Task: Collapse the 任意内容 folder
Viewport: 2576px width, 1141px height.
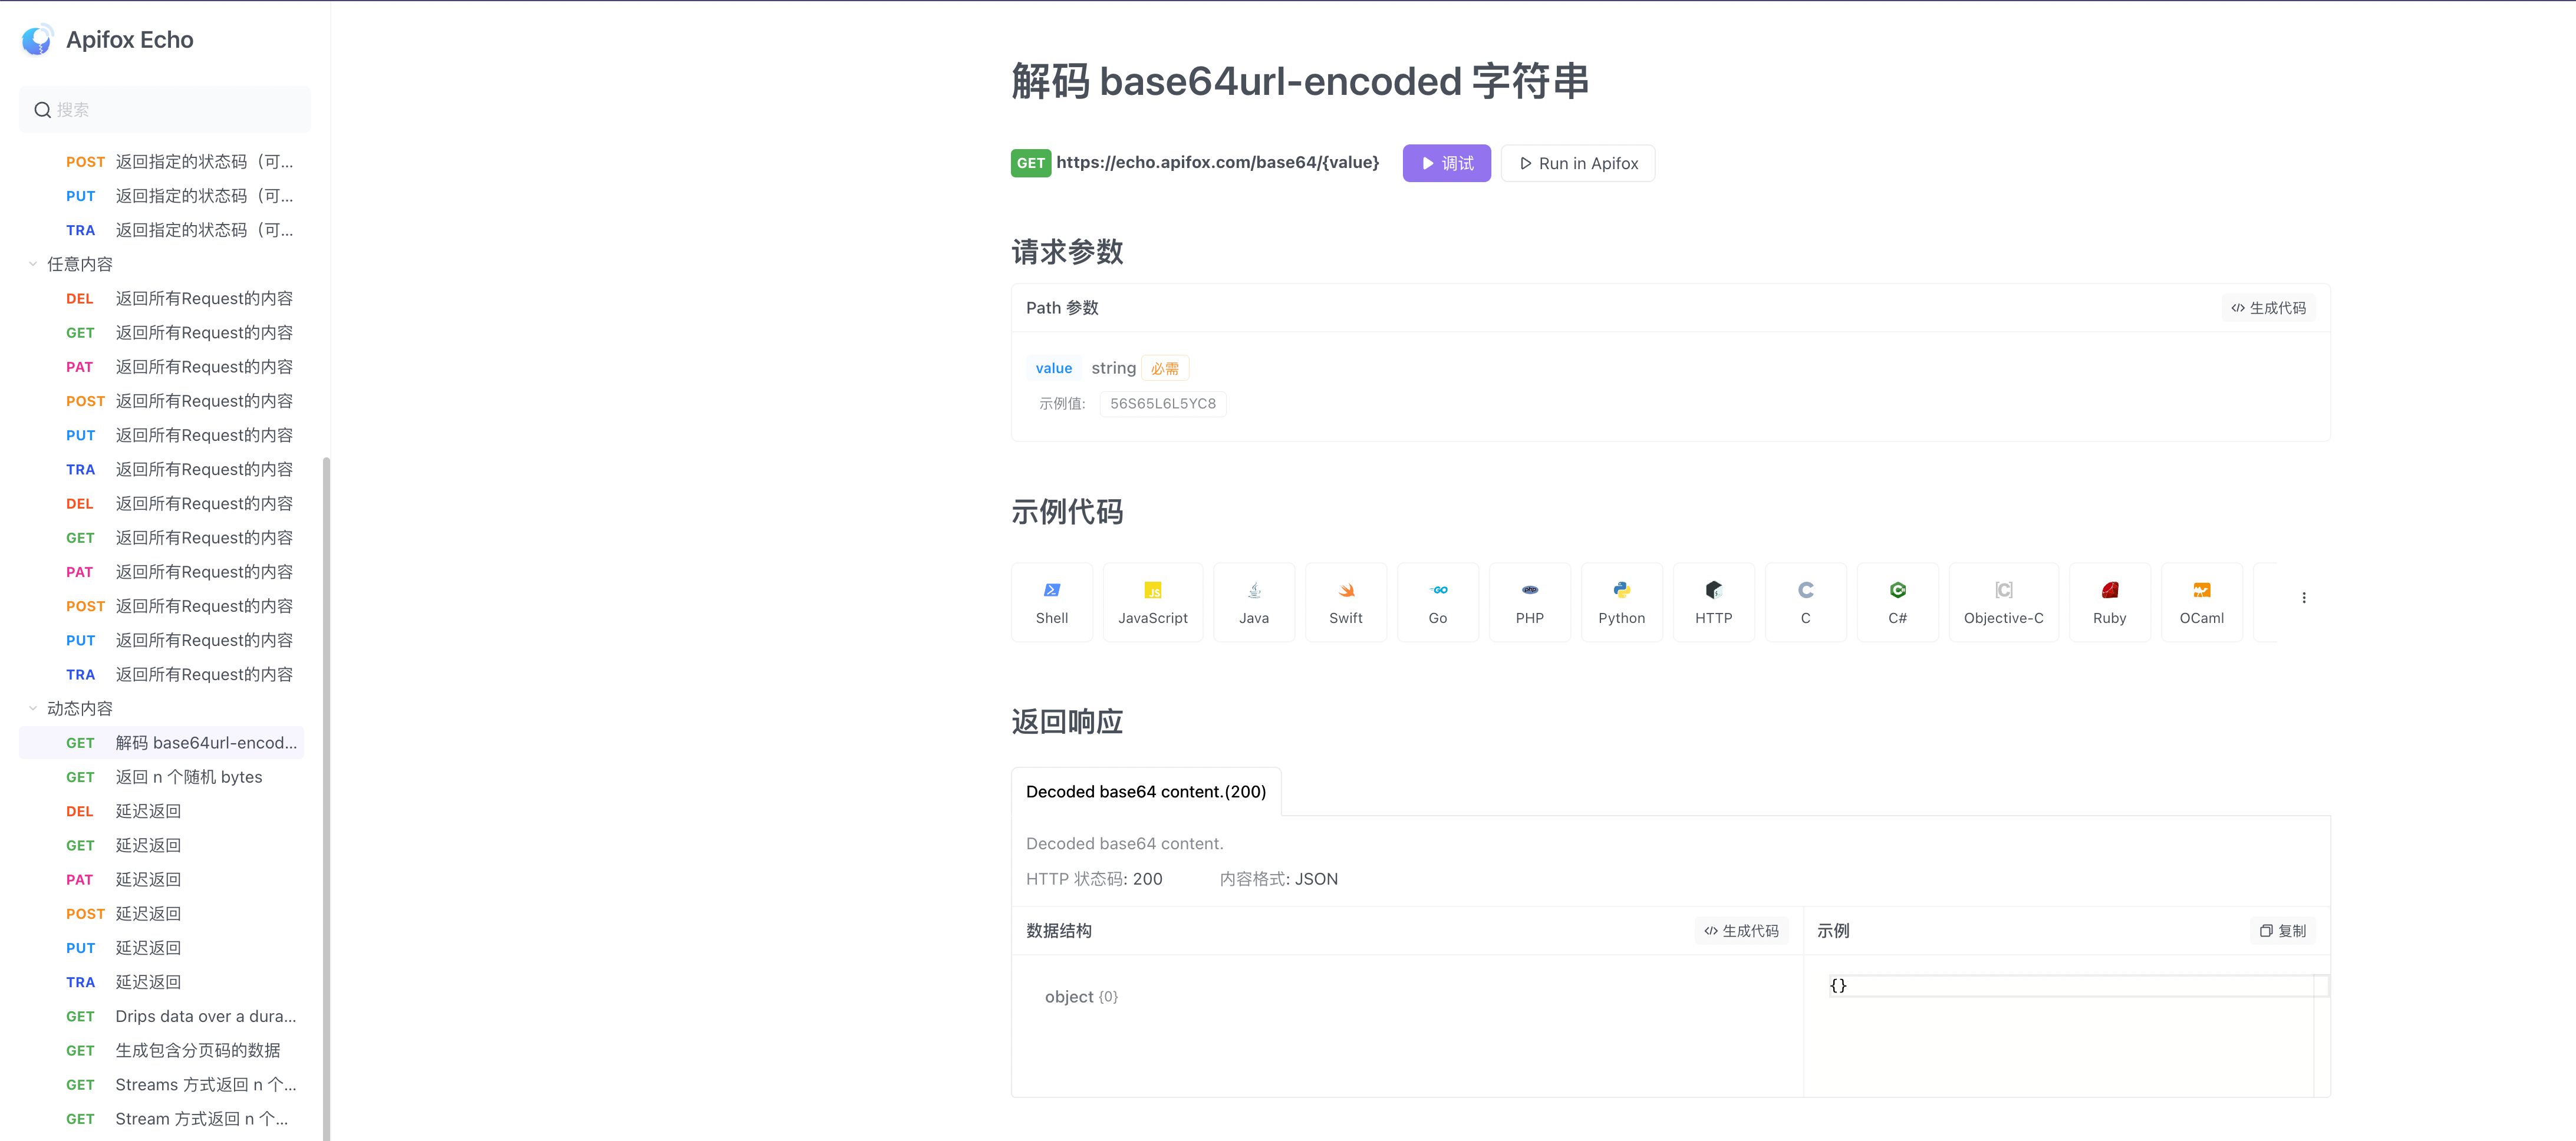Action: [x=33, y=264]
